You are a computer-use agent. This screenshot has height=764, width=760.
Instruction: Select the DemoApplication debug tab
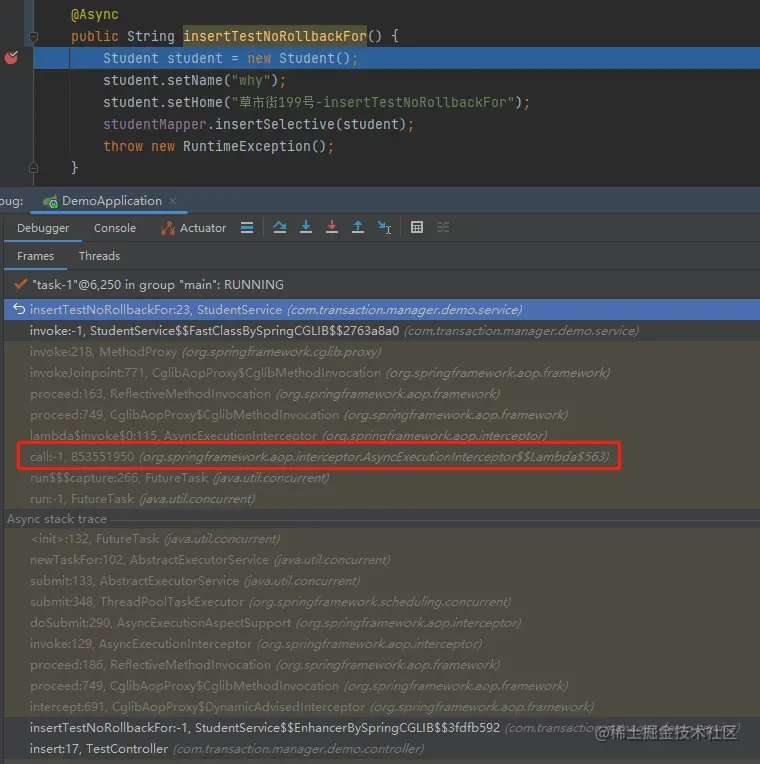pyautogui.click(x=112, y=201)
